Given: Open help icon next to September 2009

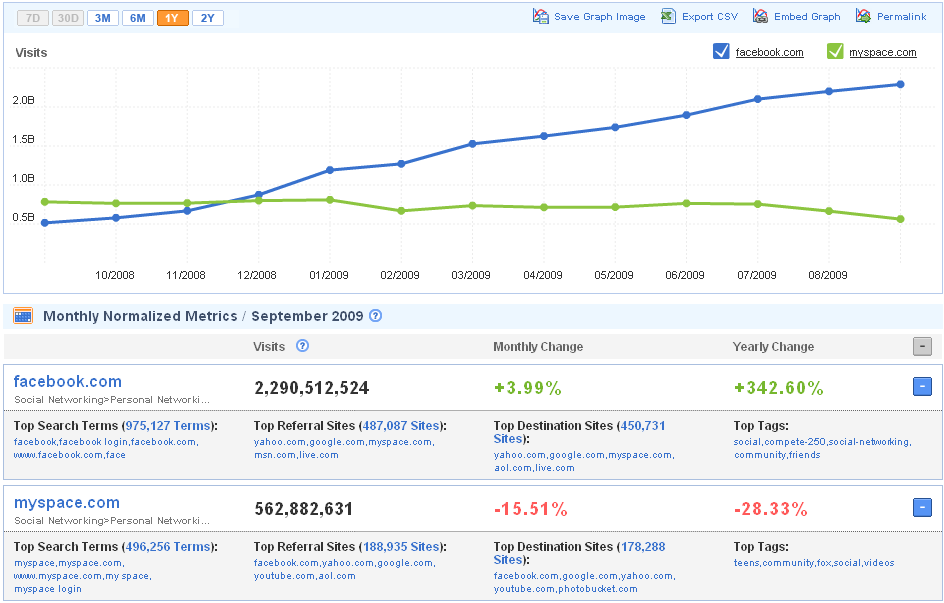Looking at the screenshot, I should [375, 315].
